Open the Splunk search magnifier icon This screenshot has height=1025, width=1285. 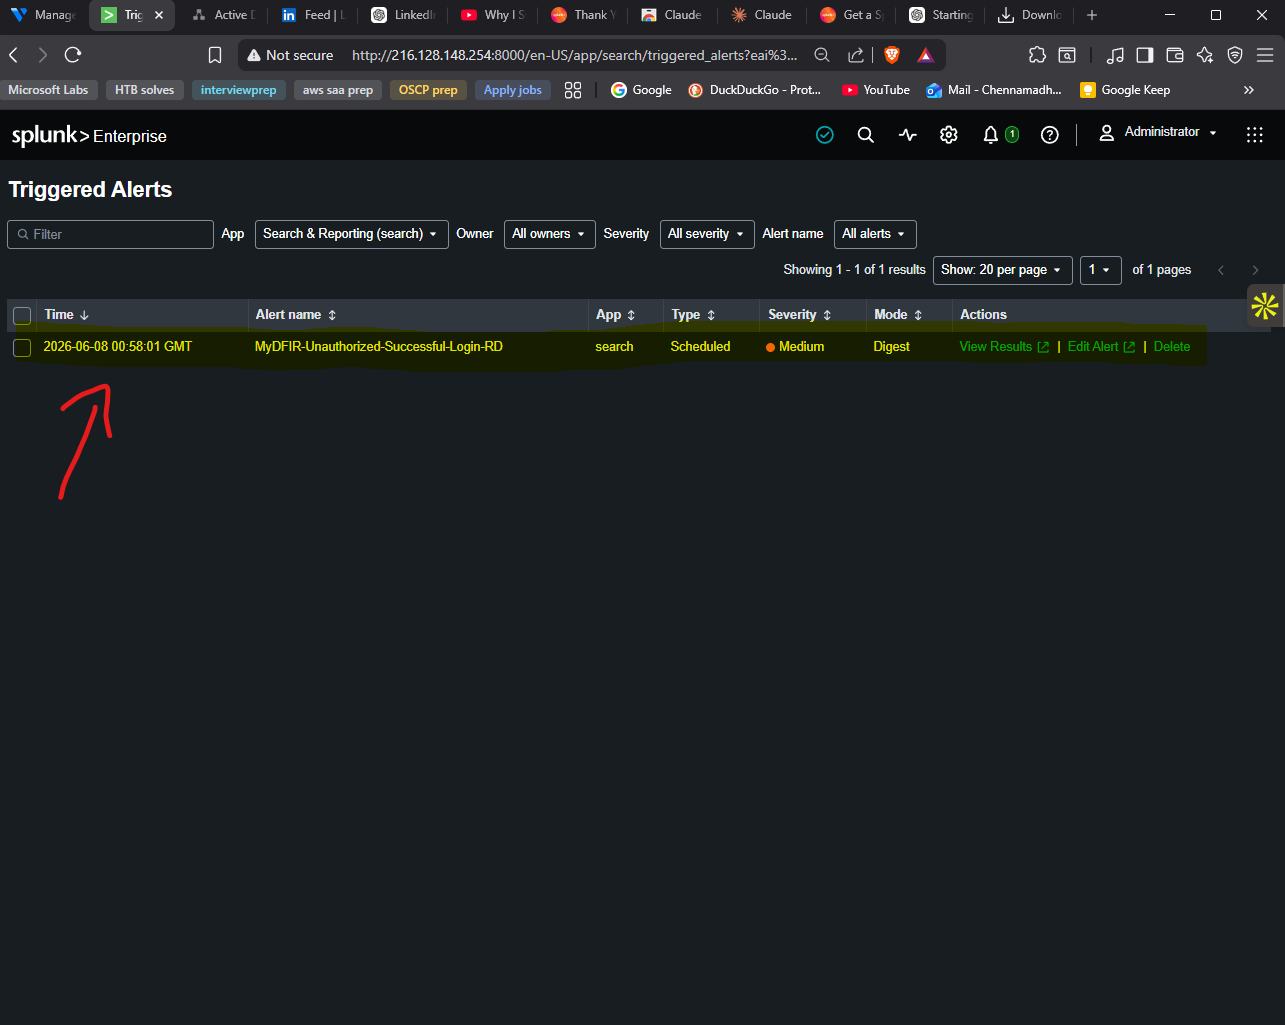(866, 135)
